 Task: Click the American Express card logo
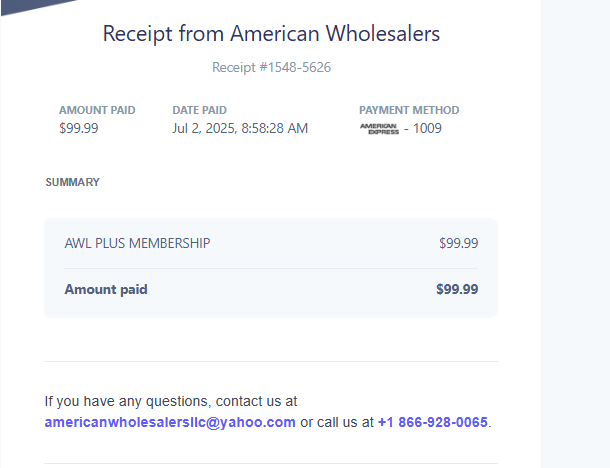point(379,128)
